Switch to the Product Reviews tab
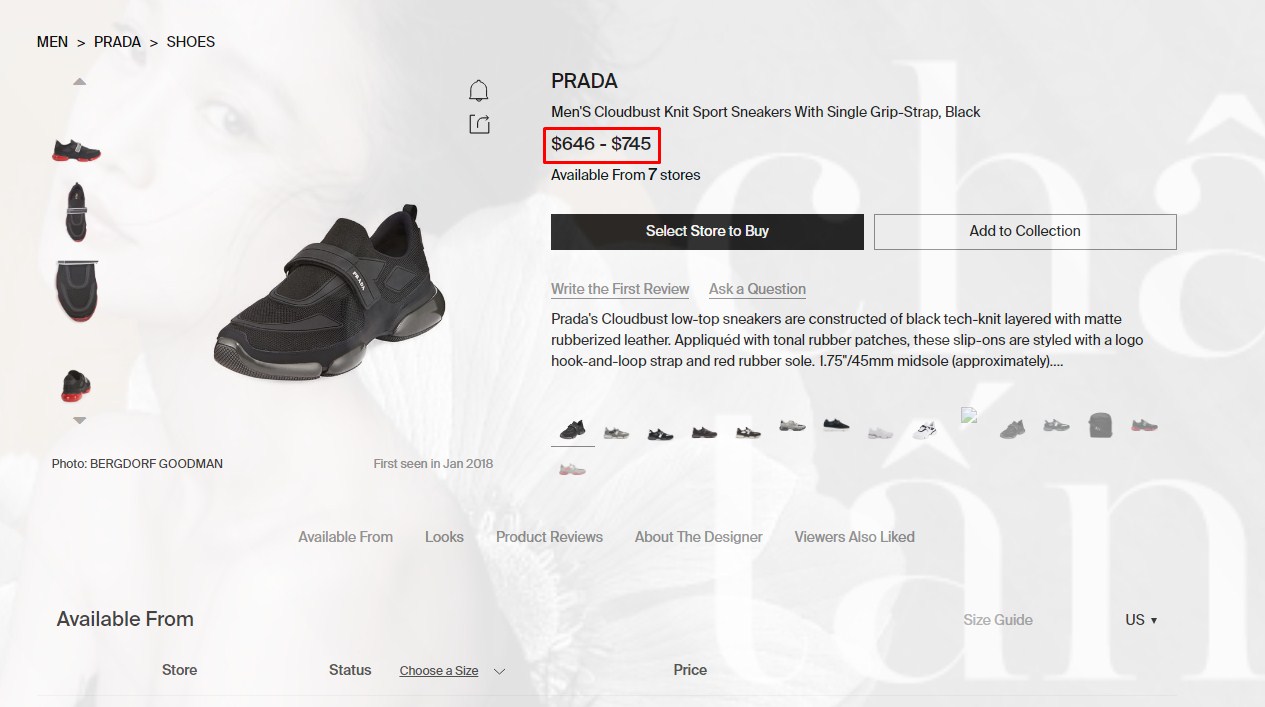The height and width of the screenshot is (707, 1265). click(x=549, y=537)
